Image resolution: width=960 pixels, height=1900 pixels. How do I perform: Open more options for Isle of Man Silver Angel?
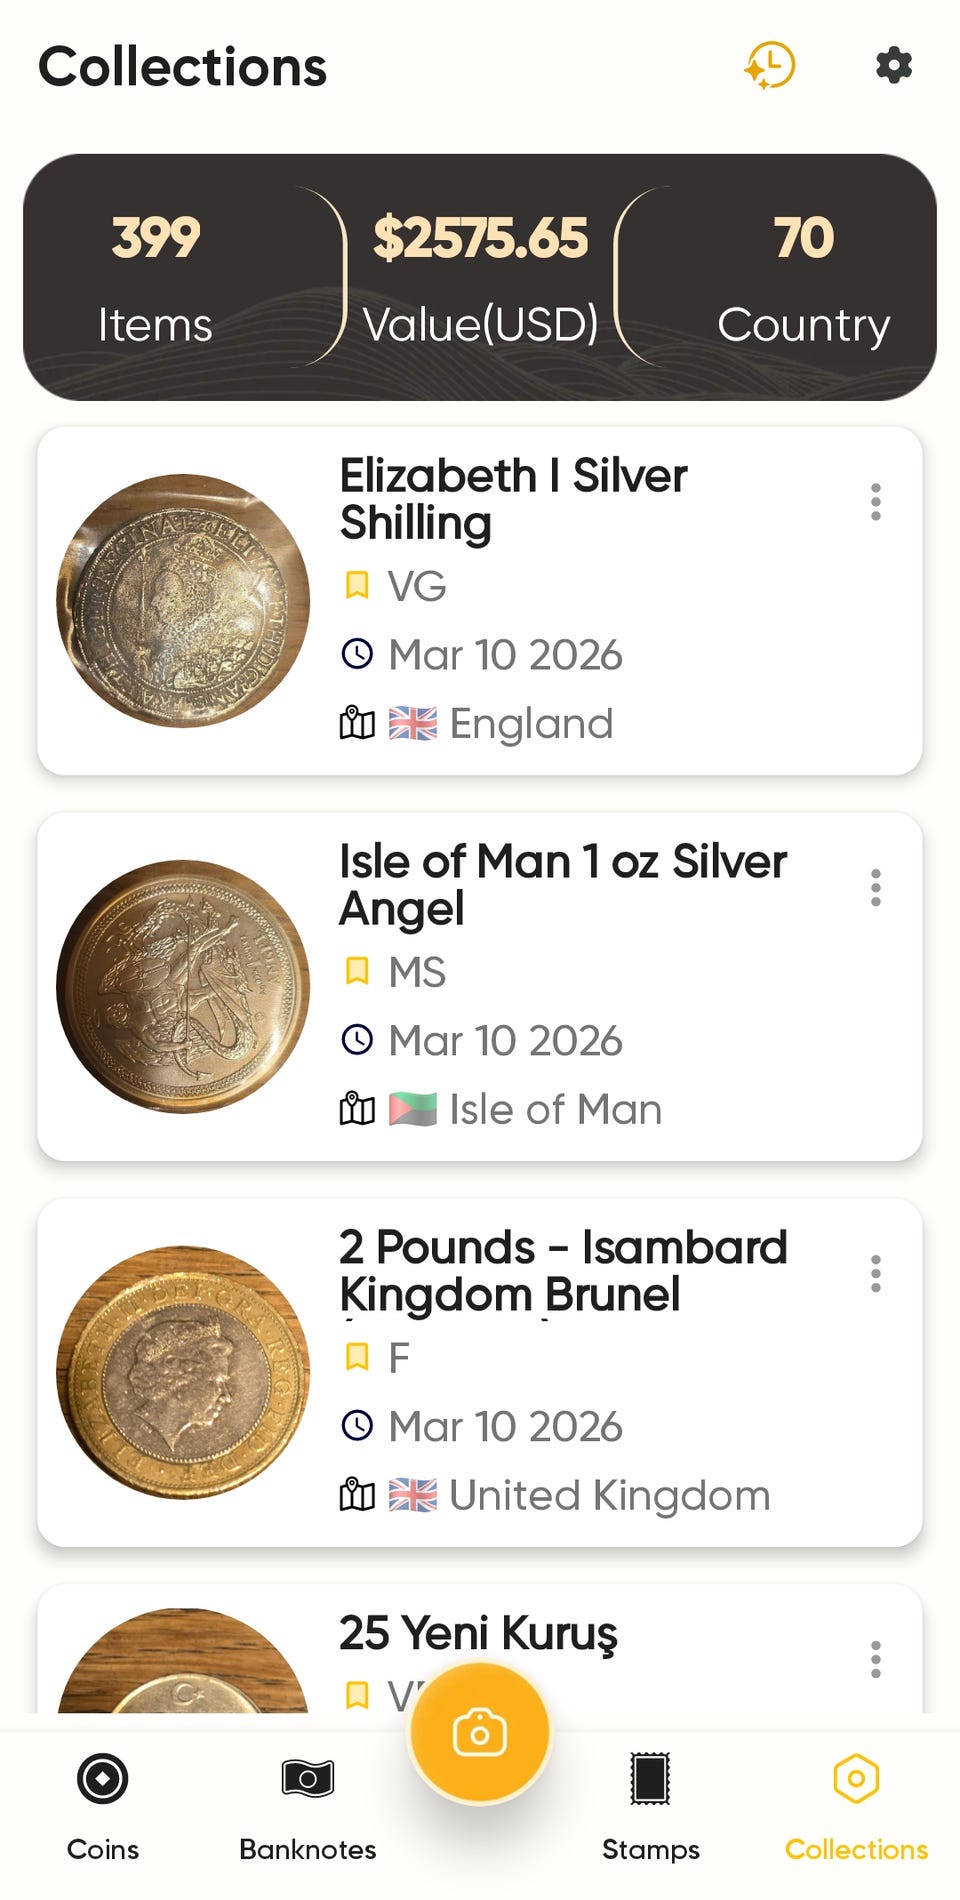pyautogui.click(x=875, y=888)
